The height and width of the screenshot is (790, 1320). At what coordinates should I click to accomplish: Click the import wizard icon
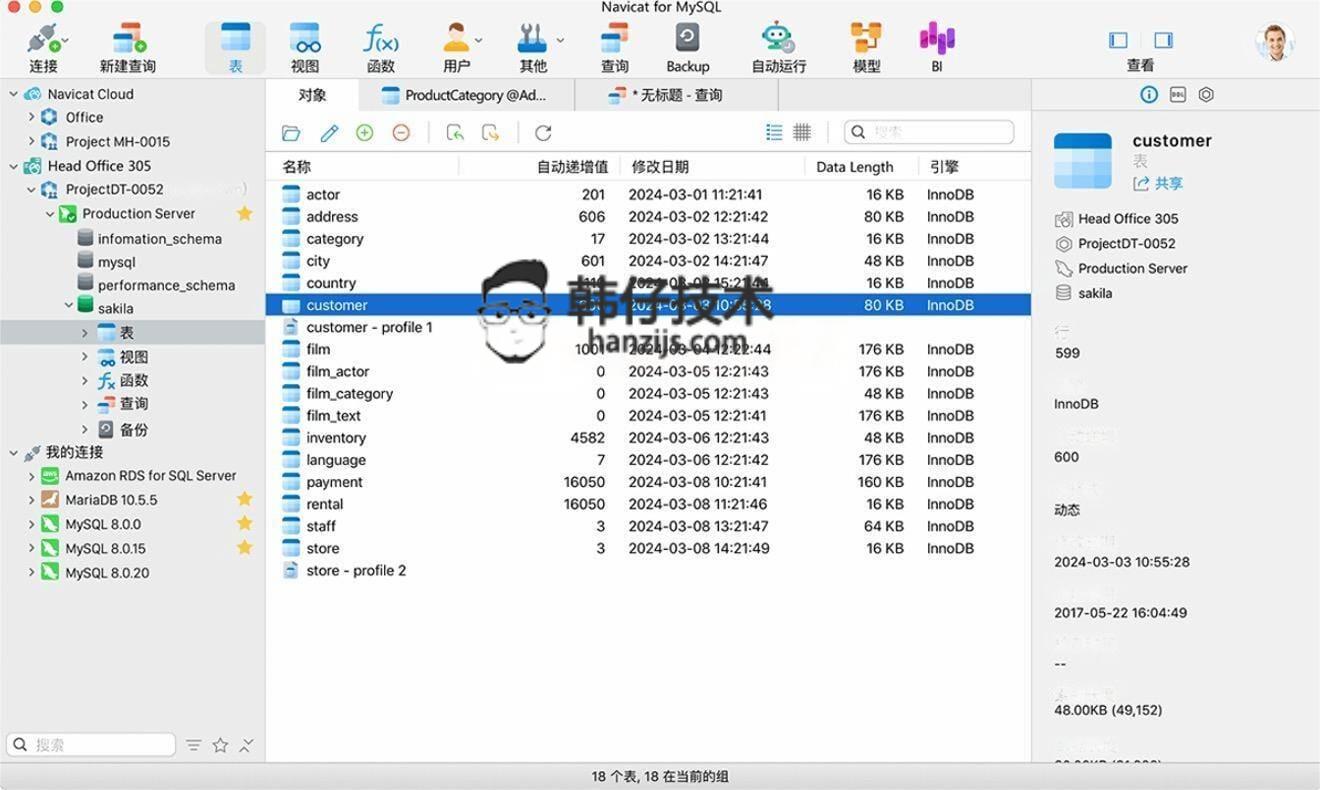point(455,132)
